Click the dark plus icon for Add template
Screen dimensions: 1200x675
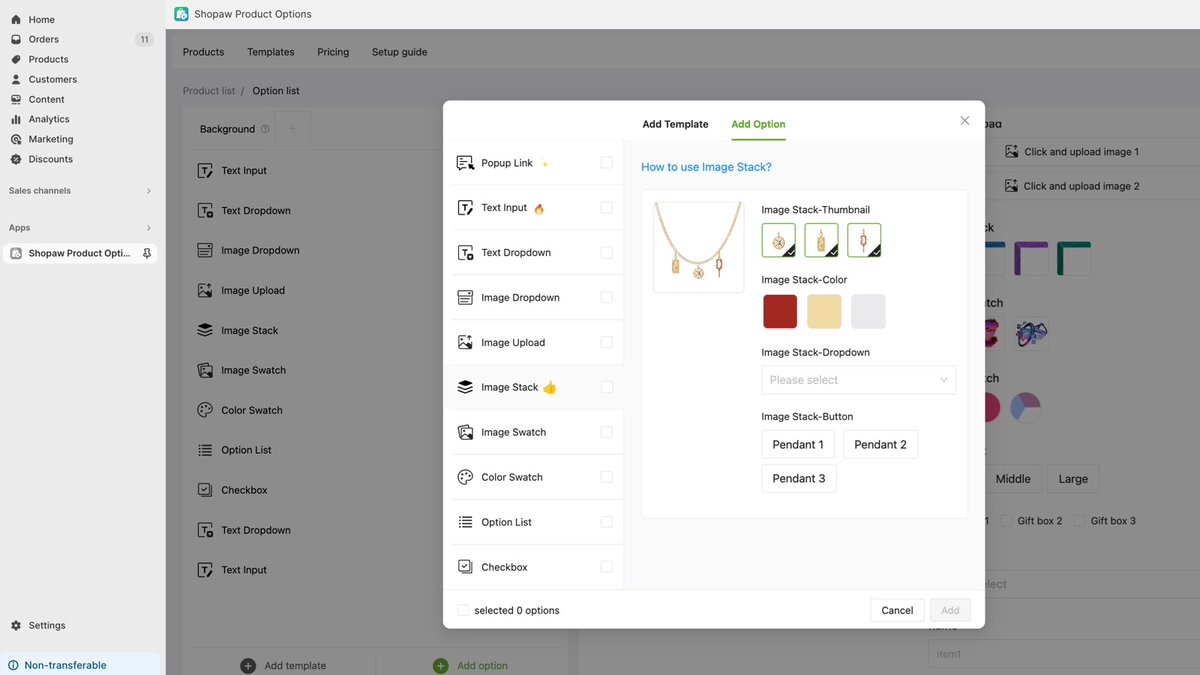point(248,665)
